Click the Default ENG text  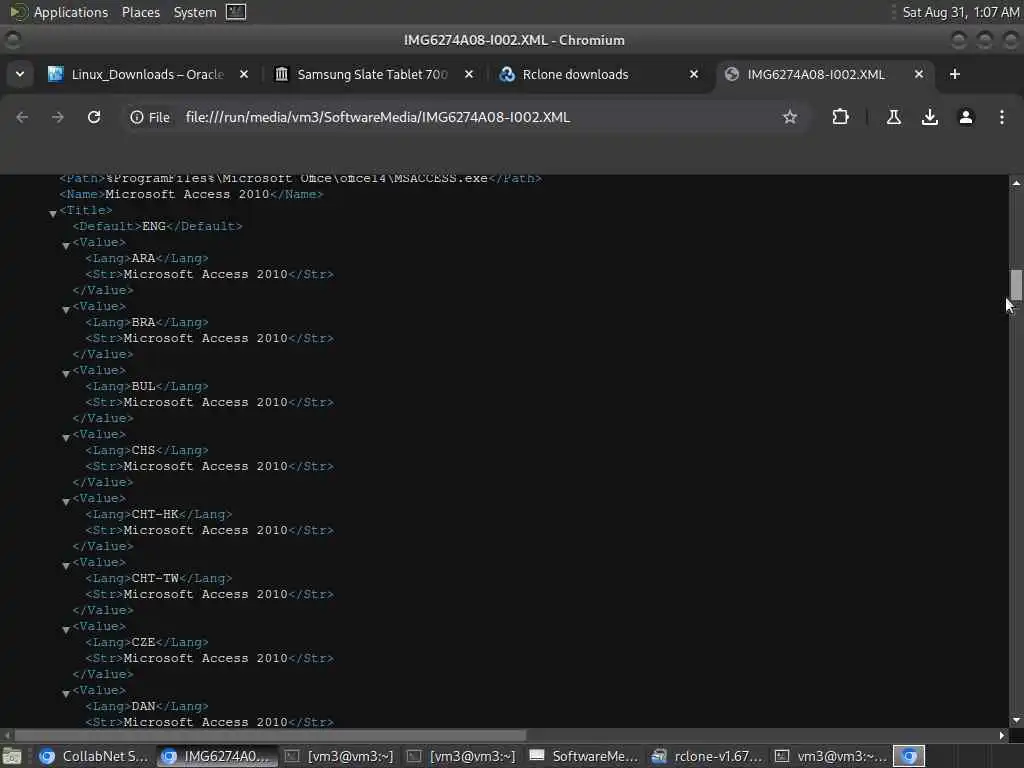click(x=154, y=226)
